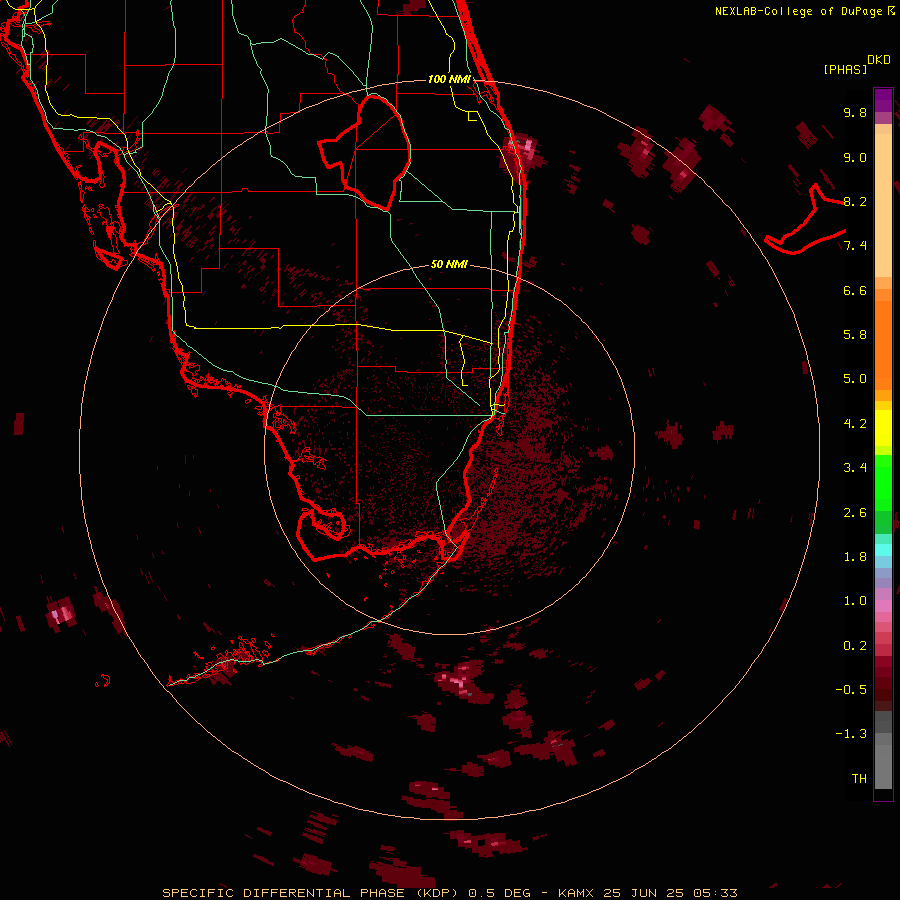
Task: Click the -1.3 scale value
Action: coord(851,734)
